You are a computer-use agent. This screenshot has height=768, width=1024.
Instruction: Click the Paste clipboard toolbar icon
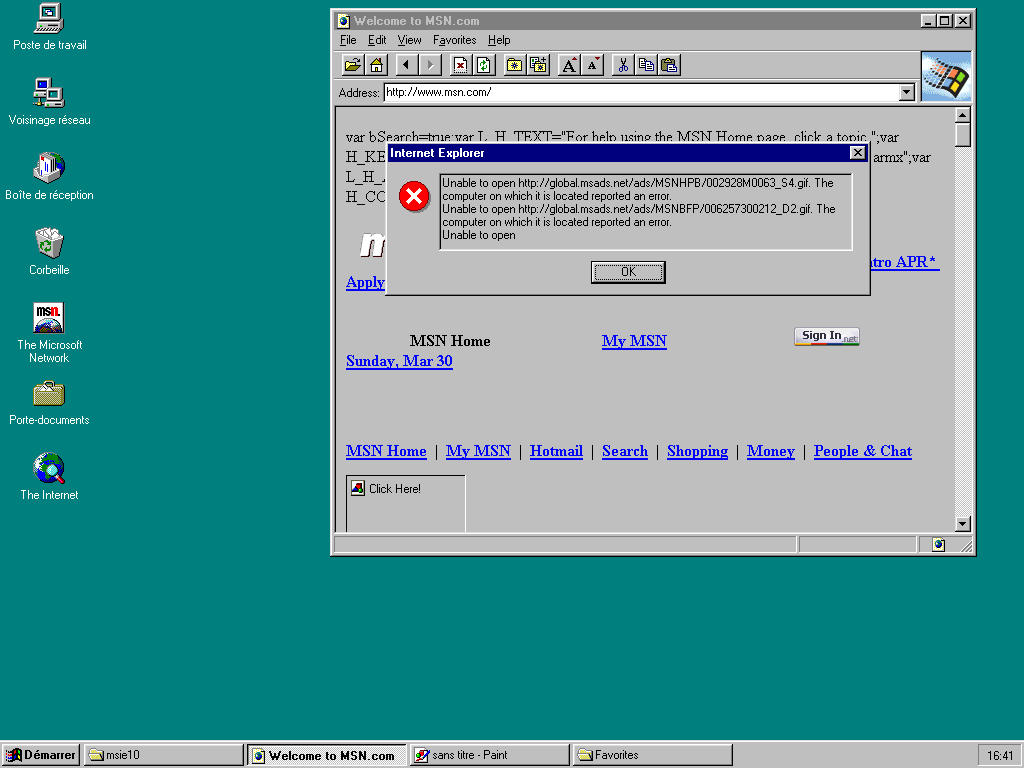click(x=670, y=65)
